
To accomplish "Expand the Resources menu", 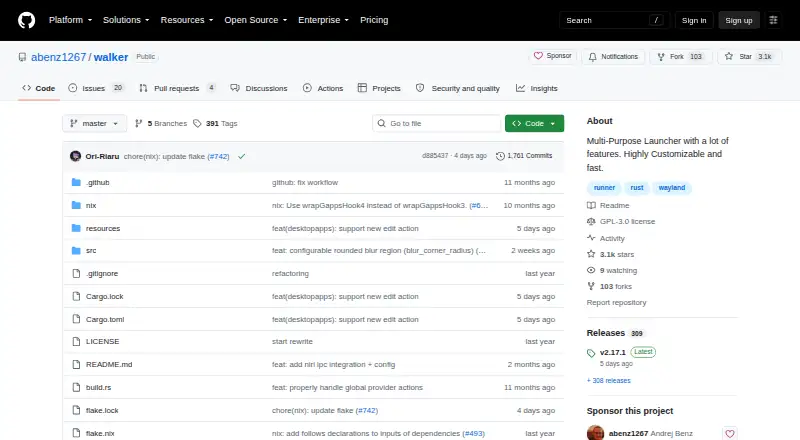I will 187,20.
